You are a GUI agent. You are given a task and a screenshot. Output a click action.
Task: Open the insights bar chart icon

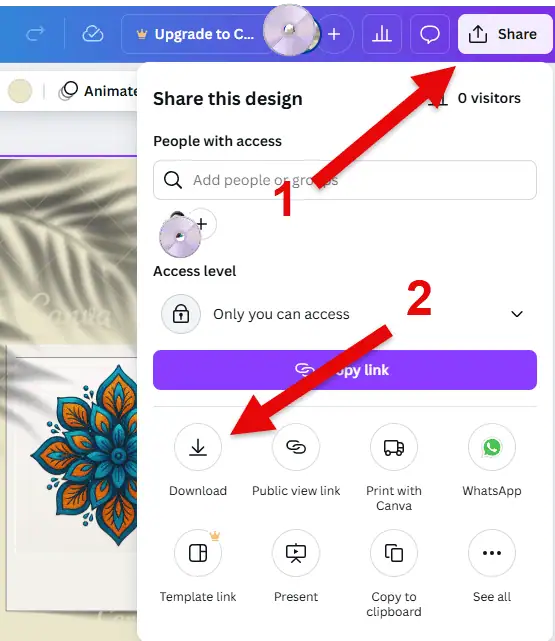(382, 34)
